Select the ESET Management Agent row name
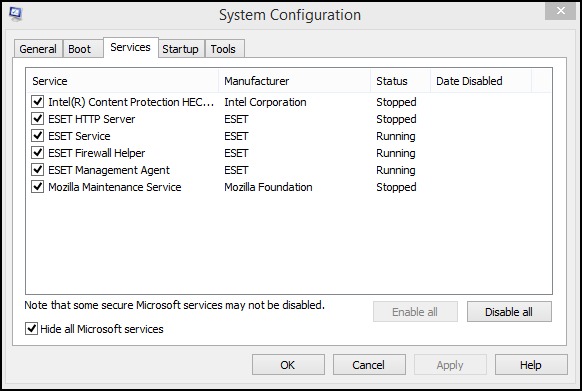Viewport: 582px width, 391px height. [109, 170]
